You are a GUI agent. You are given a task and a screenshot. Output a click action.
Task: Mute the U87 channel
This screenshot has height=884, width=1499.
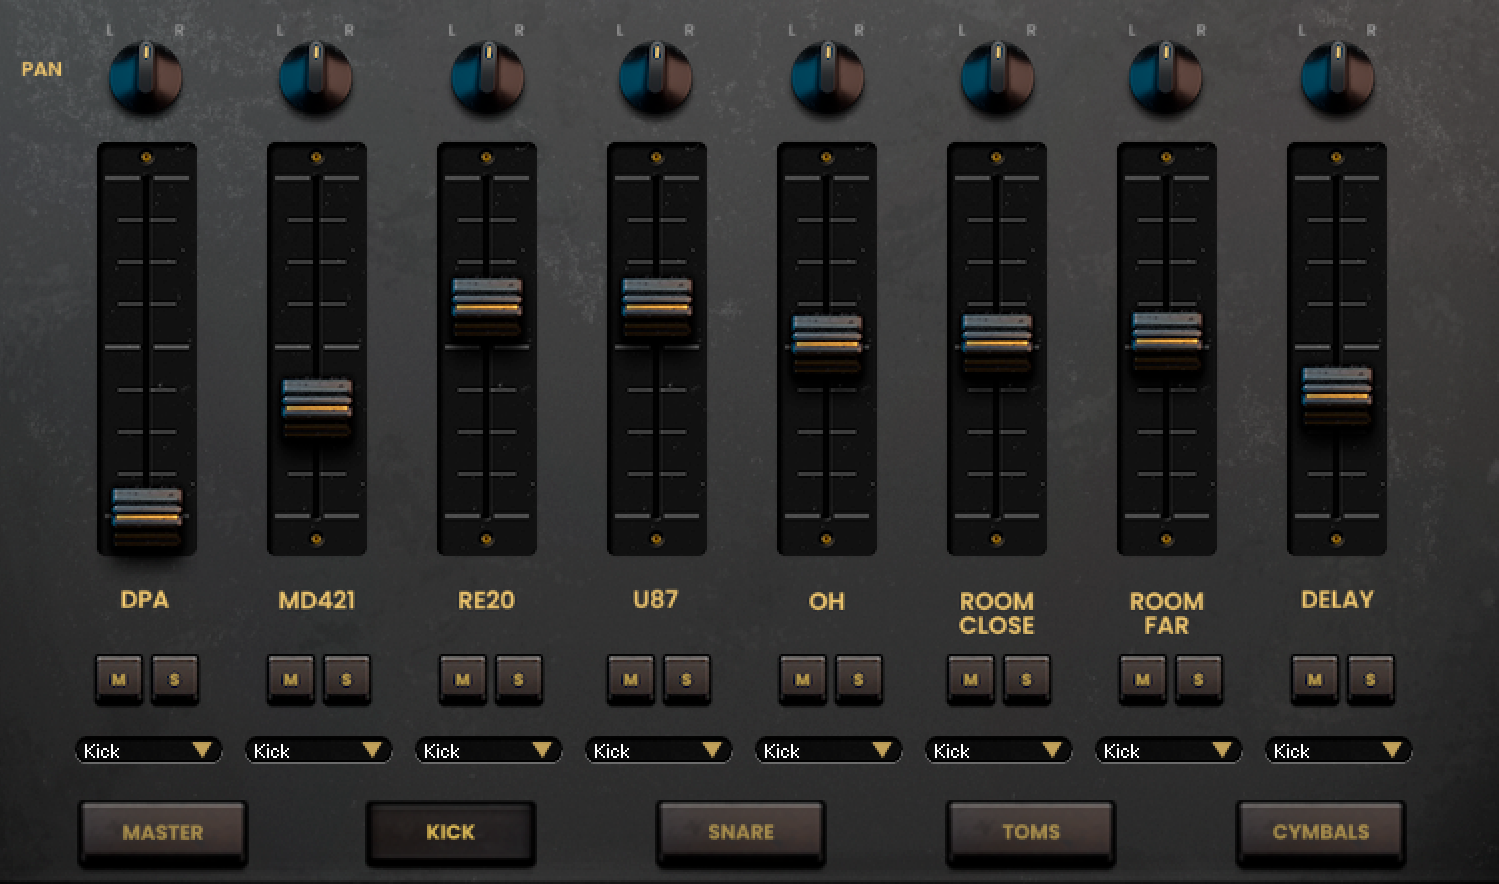tap(631, 679)
